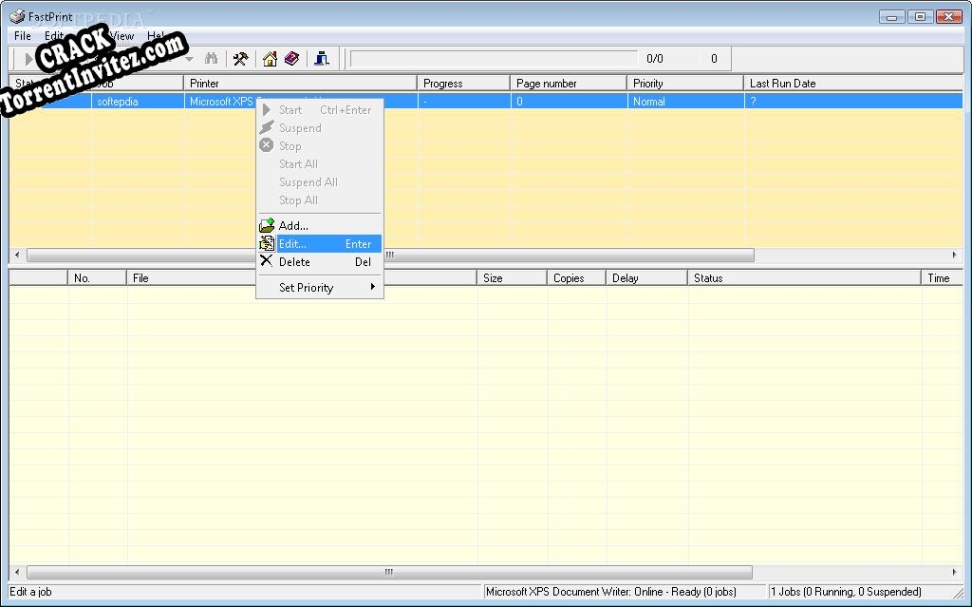
Task: Click the Delete X icon in context menu
Action: point(267,262)
